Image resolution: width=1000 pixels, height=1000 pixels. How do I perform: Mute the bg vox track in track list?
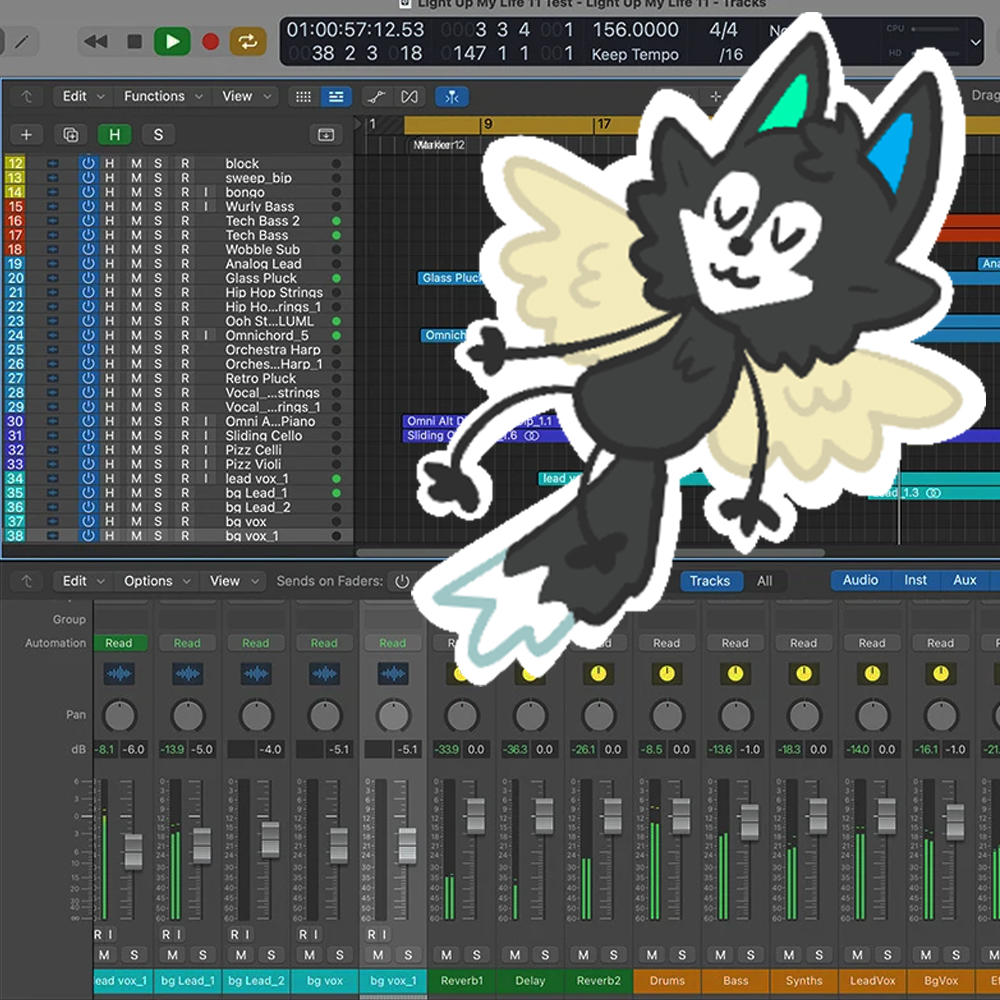click(136, 521)
